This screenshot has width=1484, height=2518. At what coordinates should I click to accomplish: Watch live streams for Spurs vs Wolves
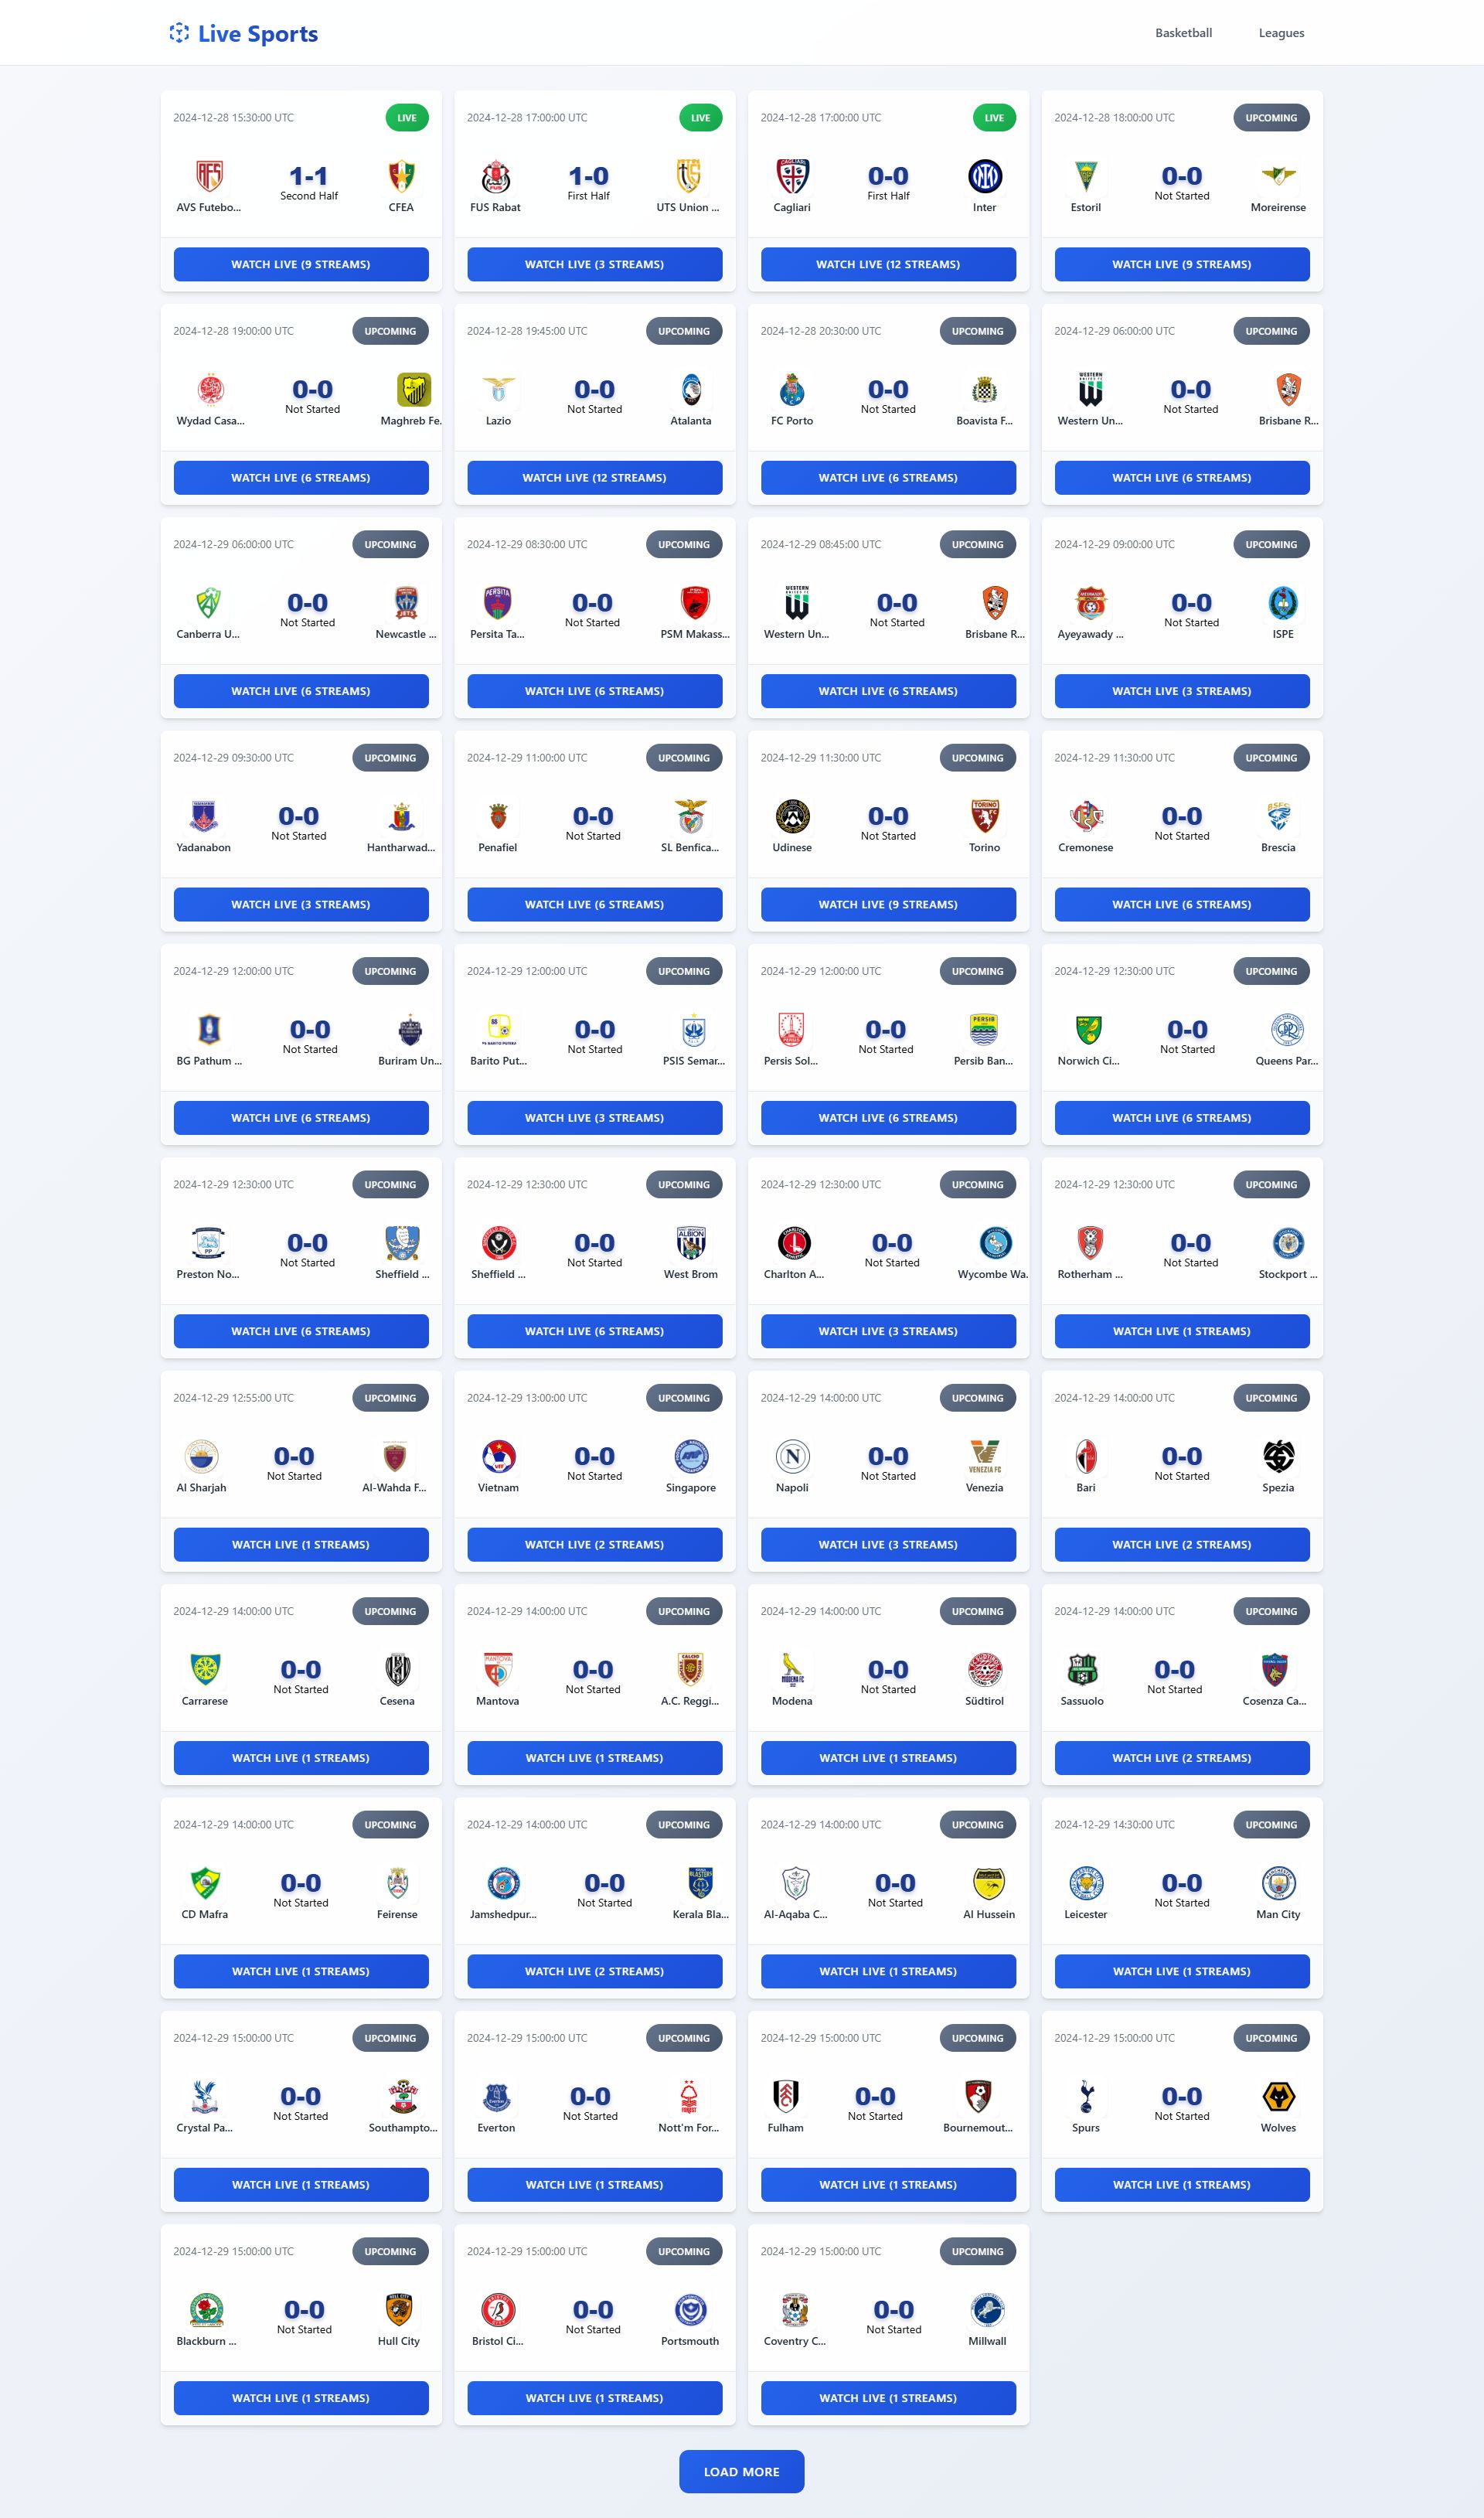point(1181,2185)
